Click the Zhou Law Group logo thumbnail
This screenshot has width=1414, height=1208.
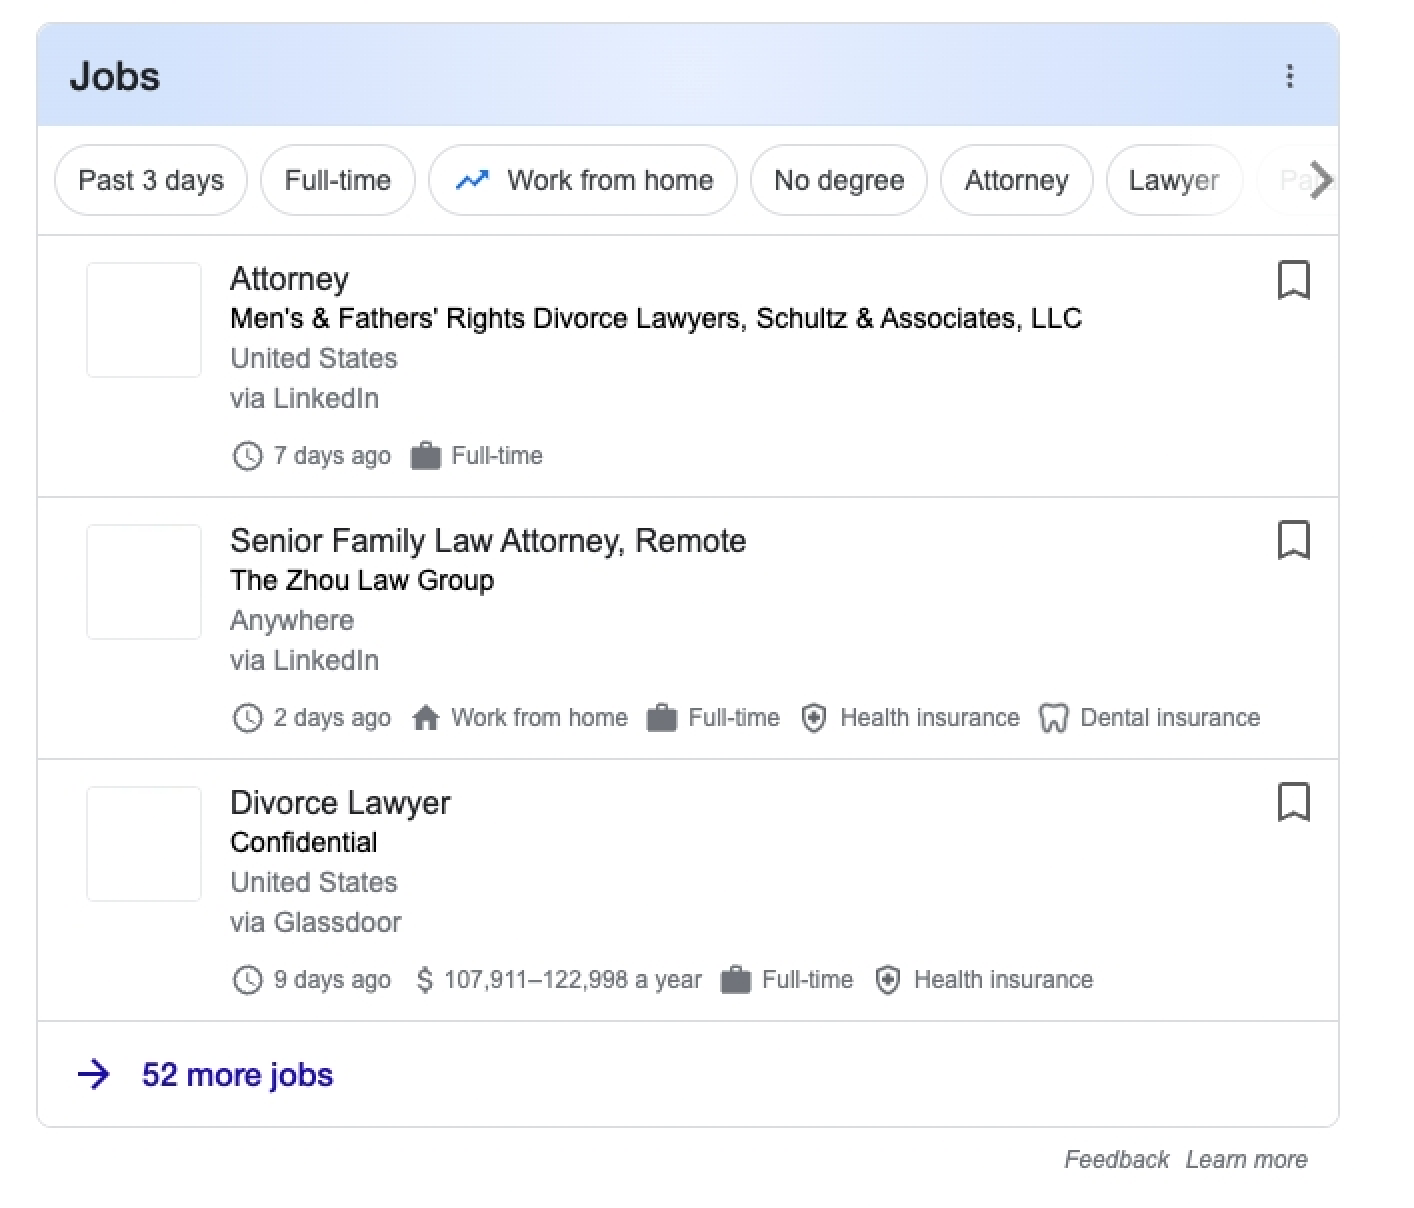point(144,582)
